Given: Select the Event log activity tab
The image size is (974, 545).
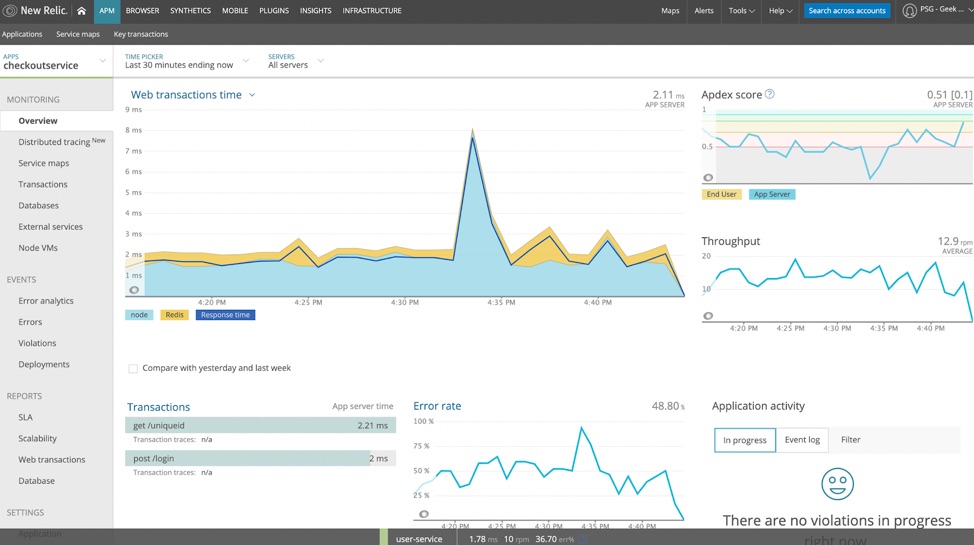Looking at the screenshot, I should click(802, 440).
